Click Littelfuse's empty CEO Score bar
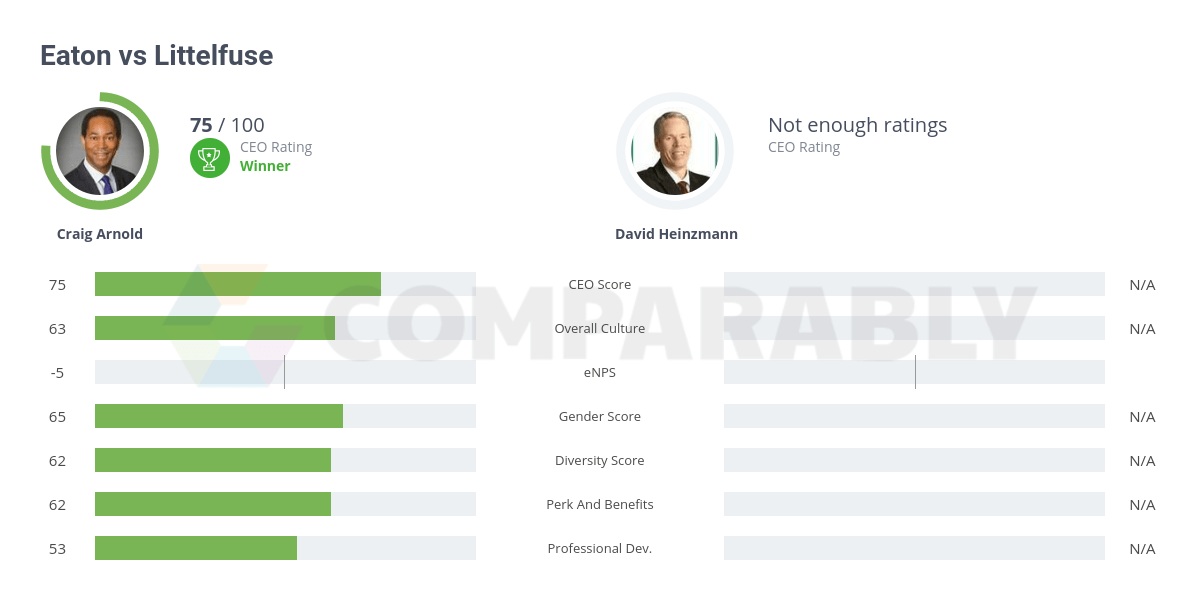The height and width of the screenshot is (600, 1200). (914, 284)
